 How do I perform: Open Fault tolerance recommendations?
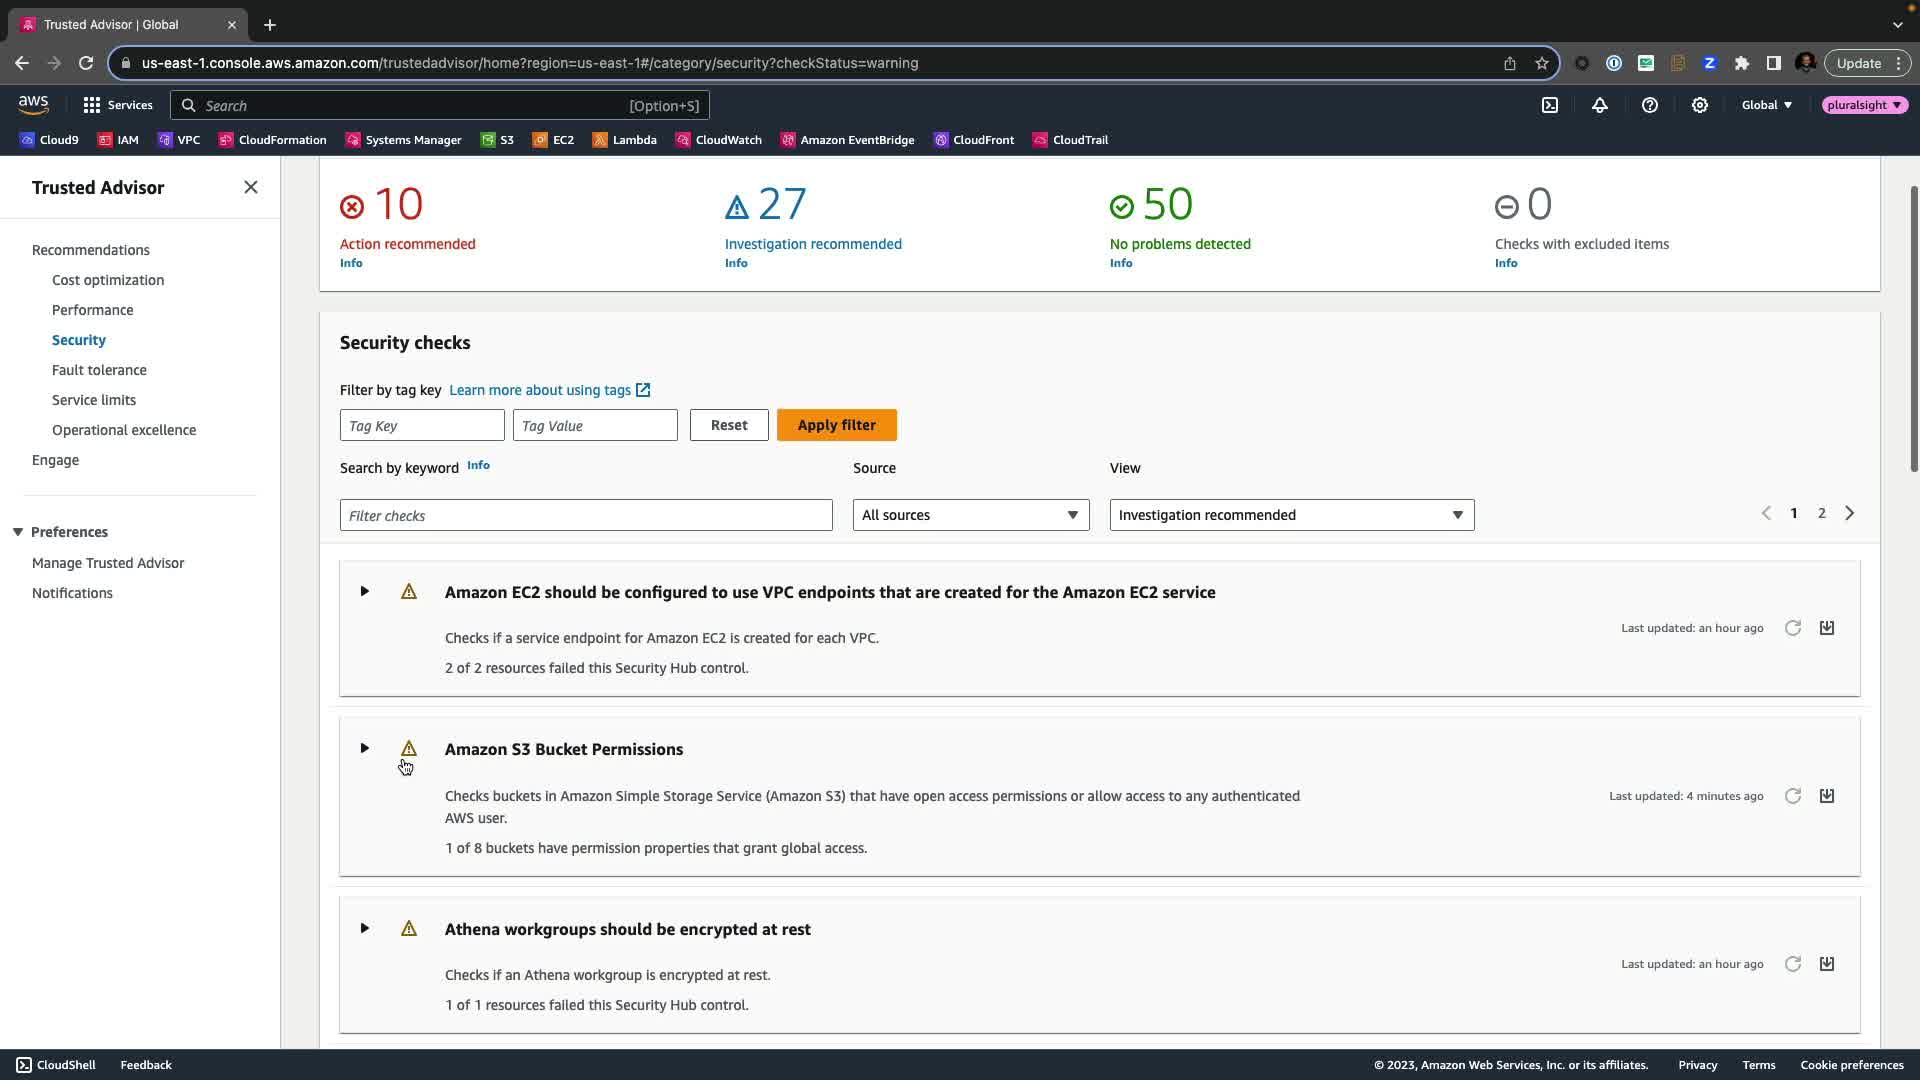tap(99, 370)
